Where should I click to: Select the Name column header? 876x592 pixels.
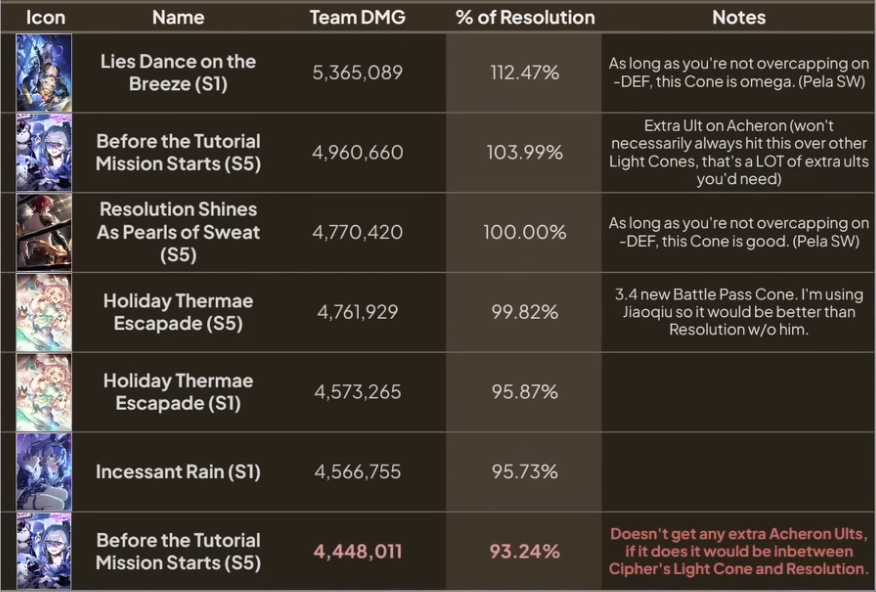[178, 17]
